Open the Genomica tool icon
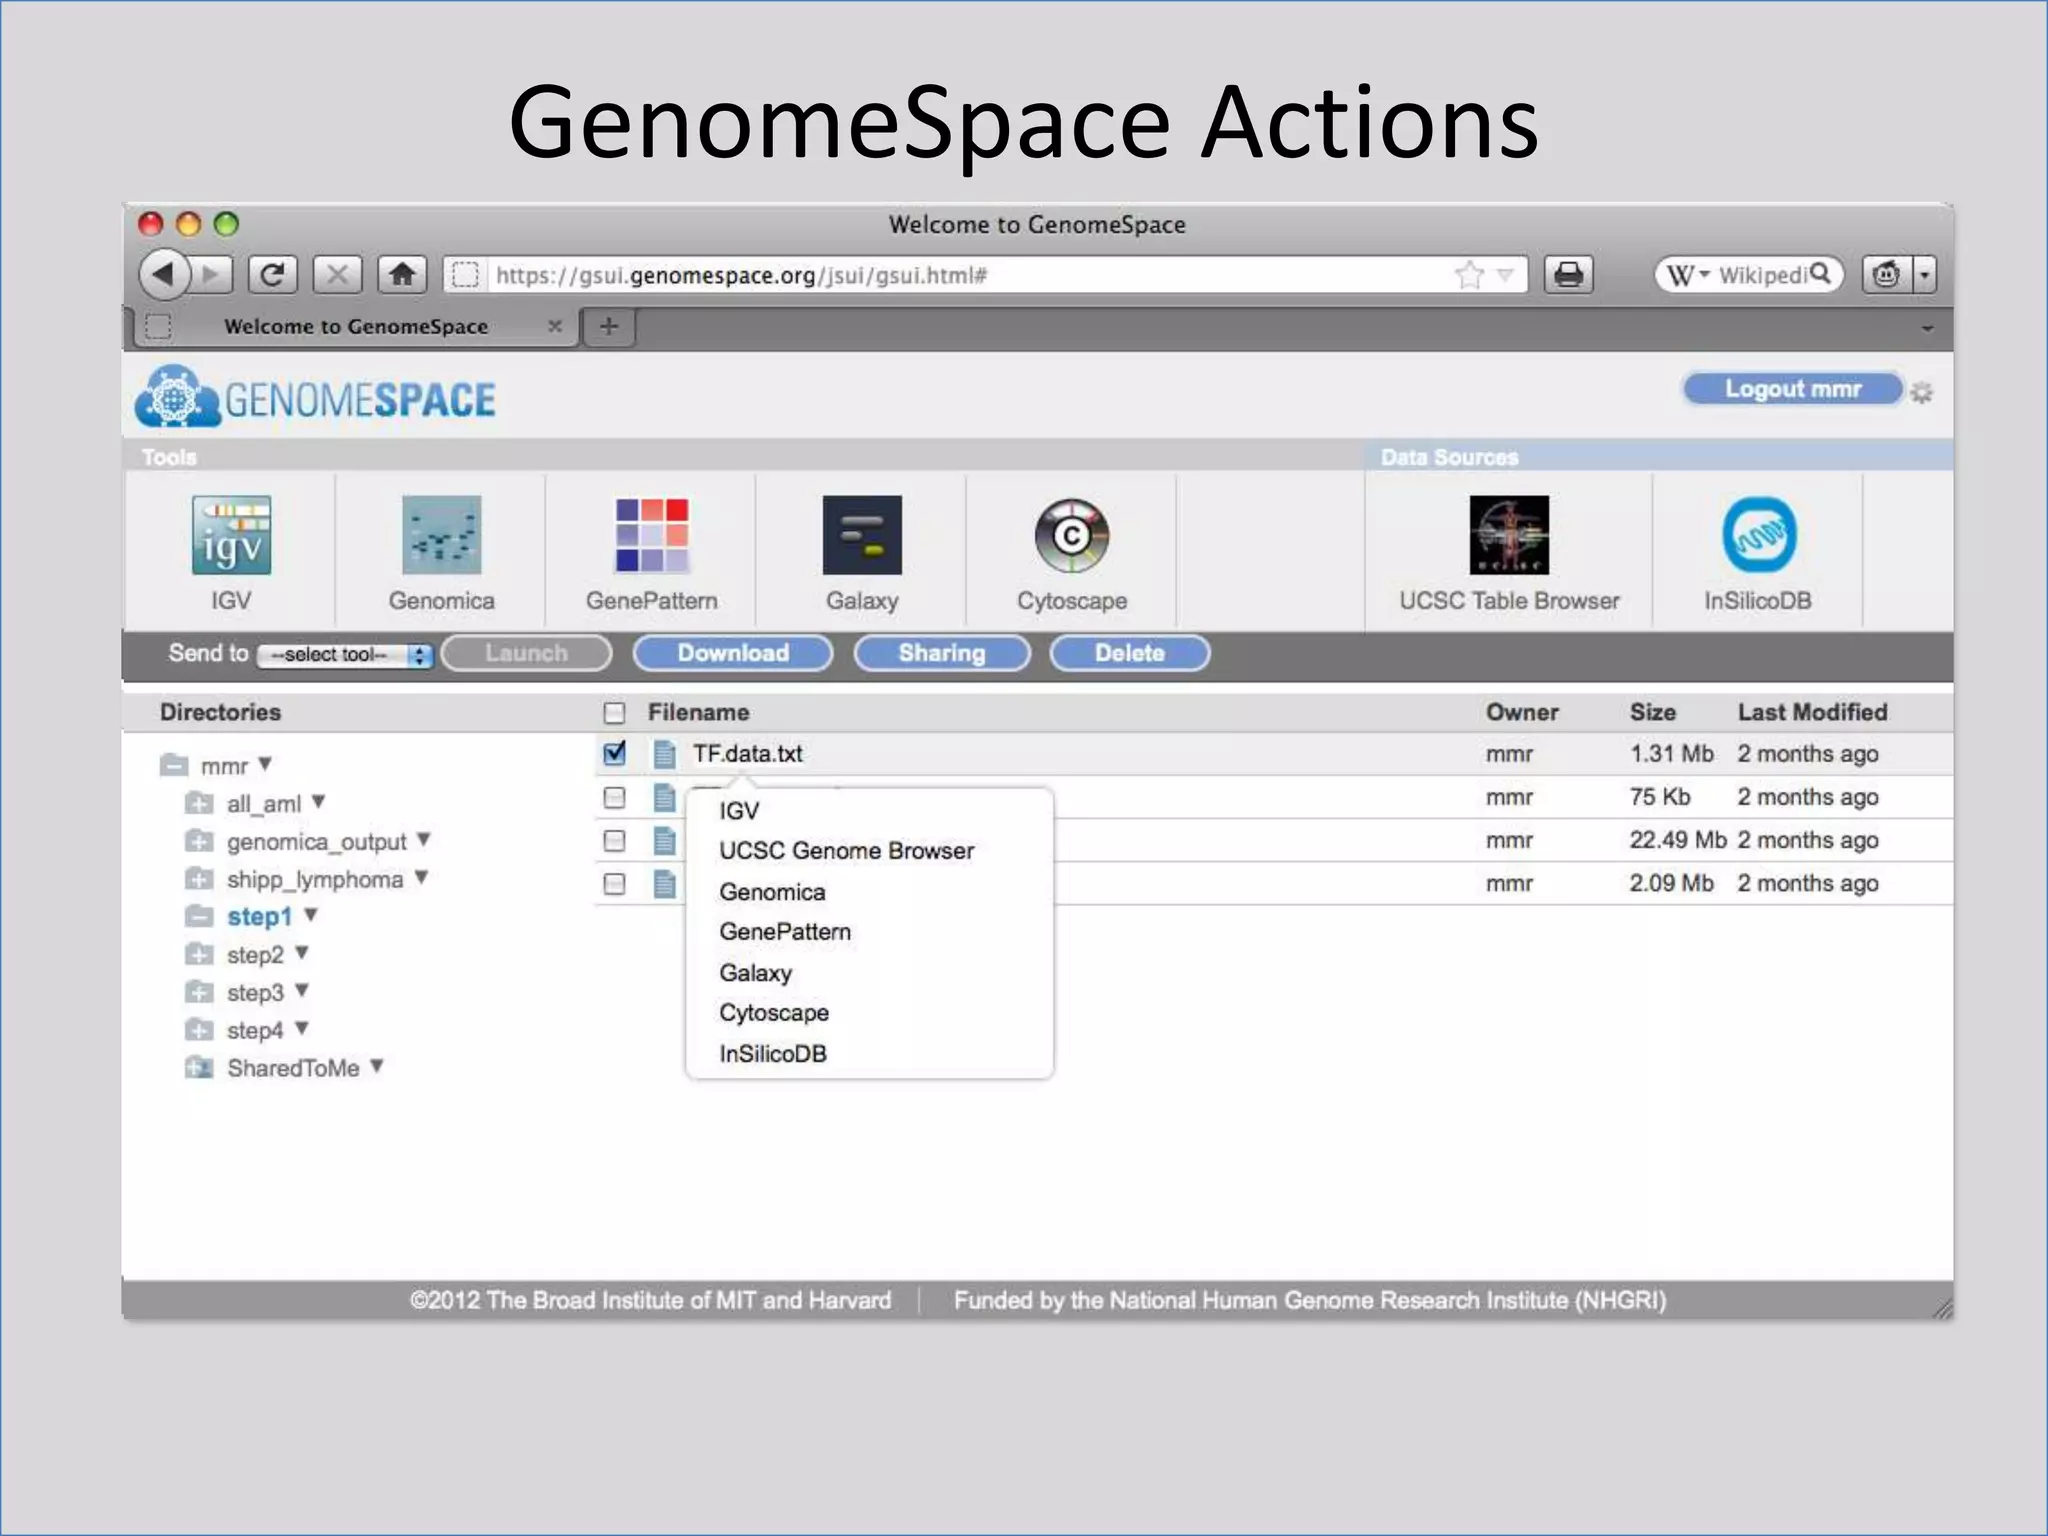 tap(441, 535)
